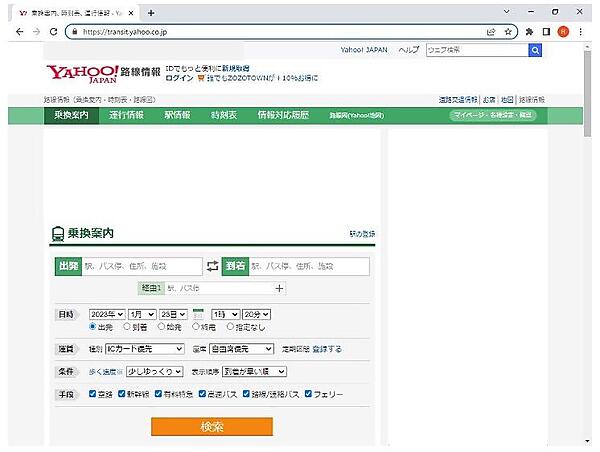The width and height of the screenshot is (600, 452).
Task: Click the マイページ settings pill button
Action: tap(492, 115)
